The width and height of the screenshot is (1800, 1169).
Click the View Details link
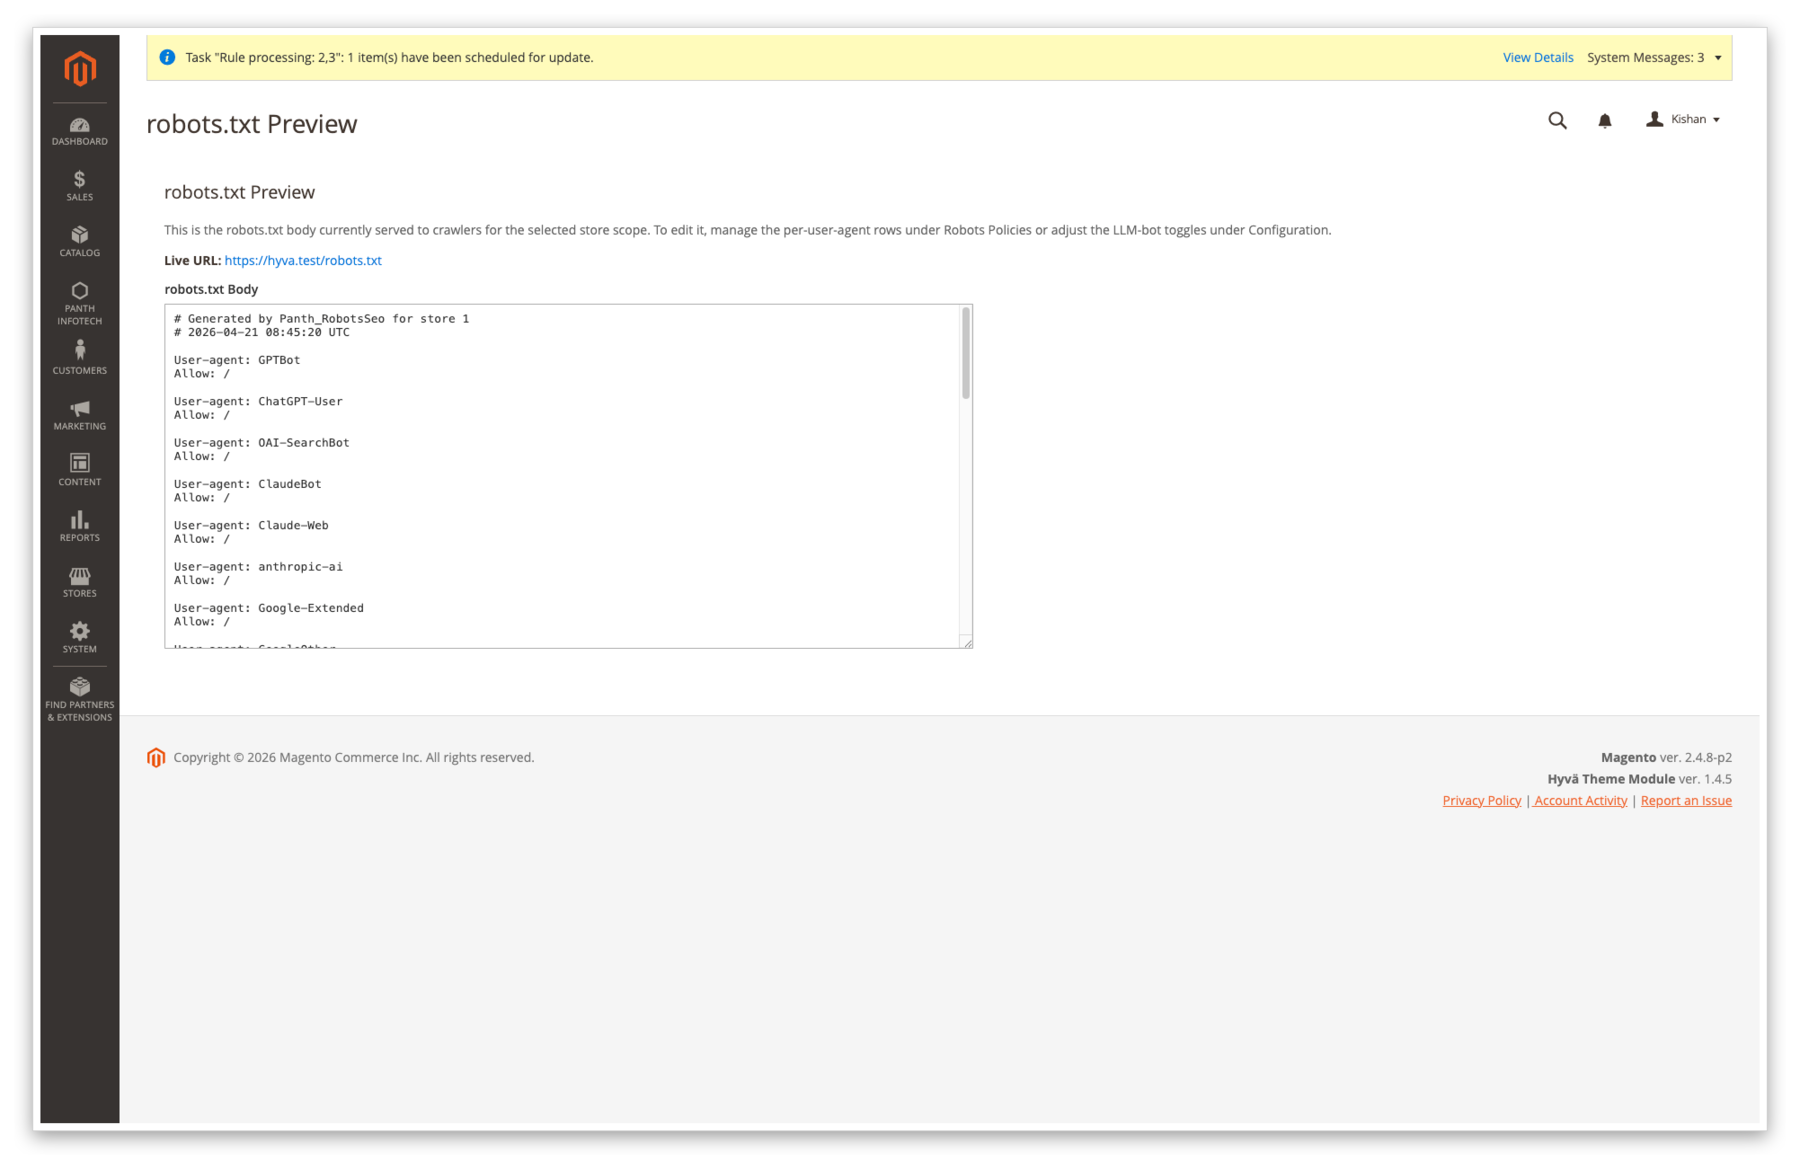click(x=1537, y=57)
